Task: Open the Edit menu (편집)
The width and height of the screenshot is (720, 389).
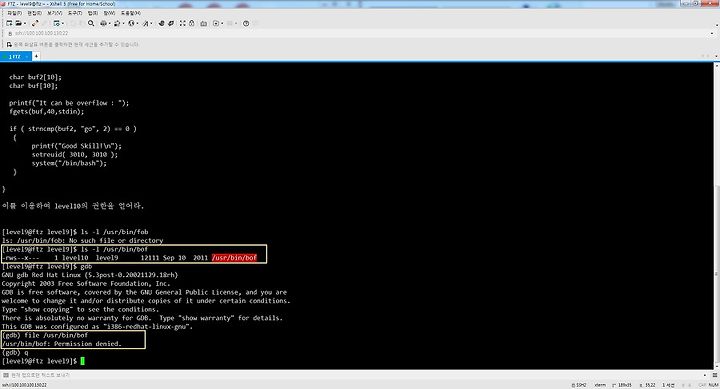Action: pyautogui.click(x=35, y=13)
